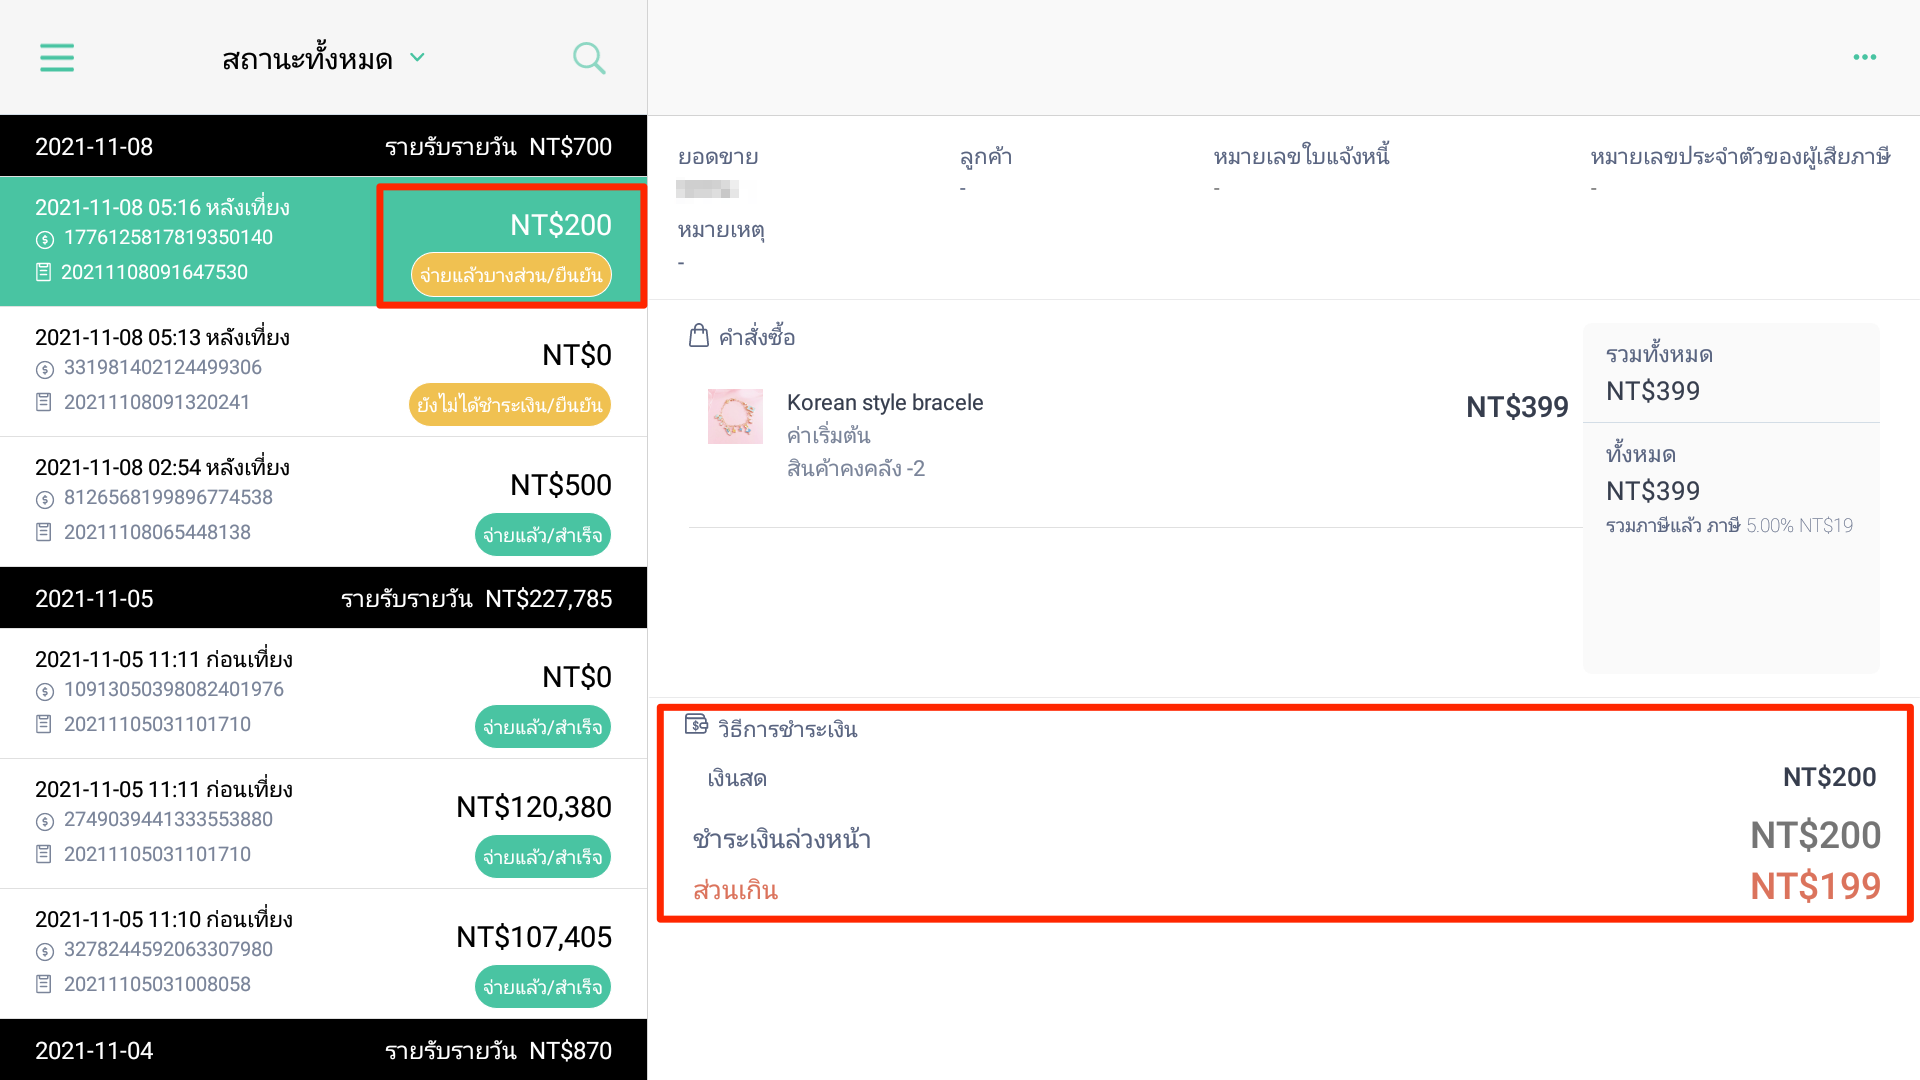Open the NT$500 order from 02:54
1920x1080 pixels.
(323, 501)
